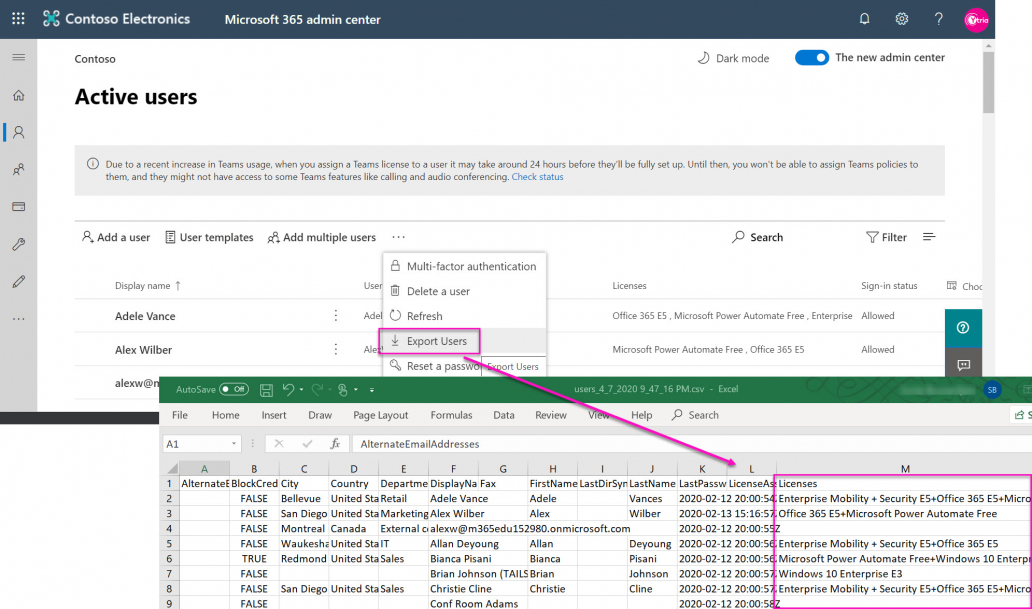
Task: Choose Reset a password menu item
Action: click(x=434, y=366)
